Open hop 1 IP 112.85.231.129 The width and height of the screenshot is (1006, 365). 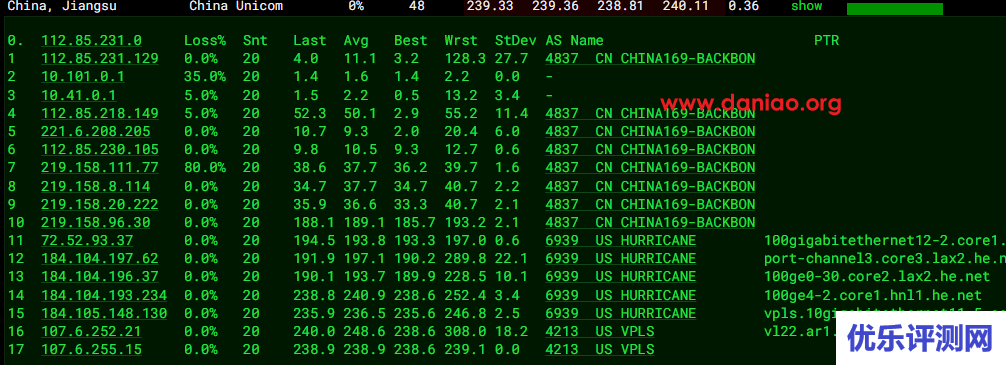99,58
